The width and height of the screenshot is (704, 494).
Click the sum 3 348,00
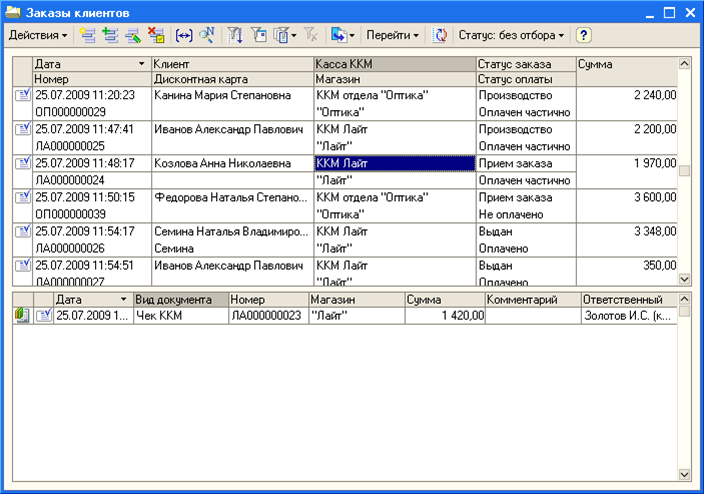[x=655, y=232]
